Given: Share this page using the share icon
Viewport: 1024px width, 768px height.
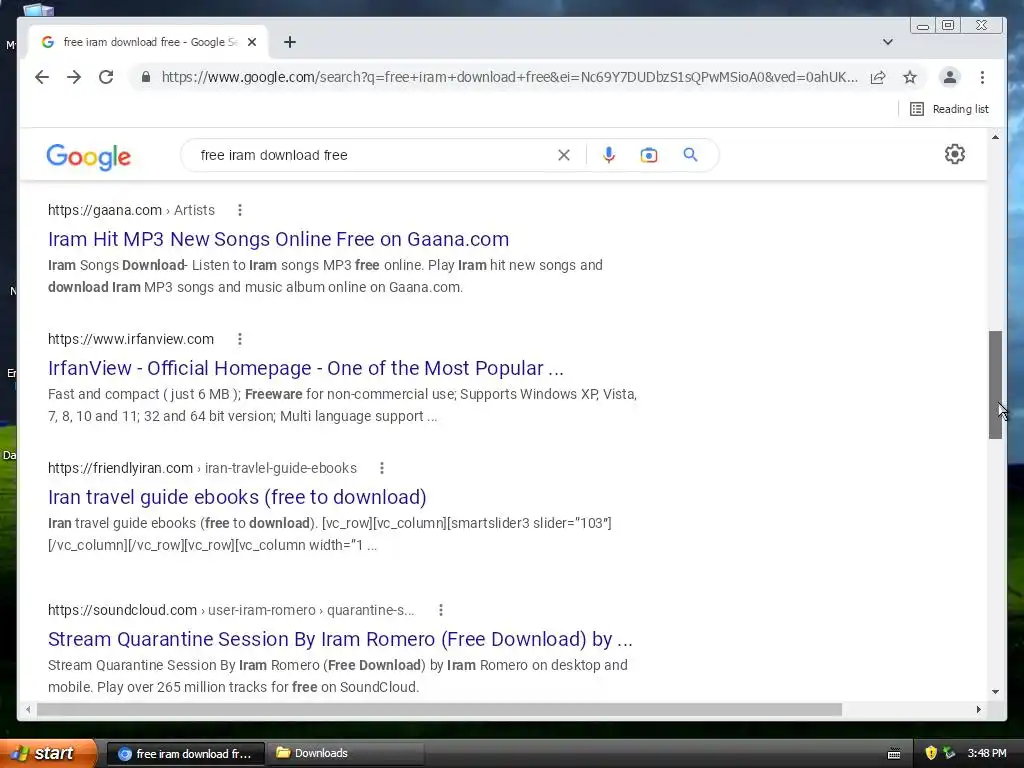Looking at the screenshot, I should click(878, 77).
